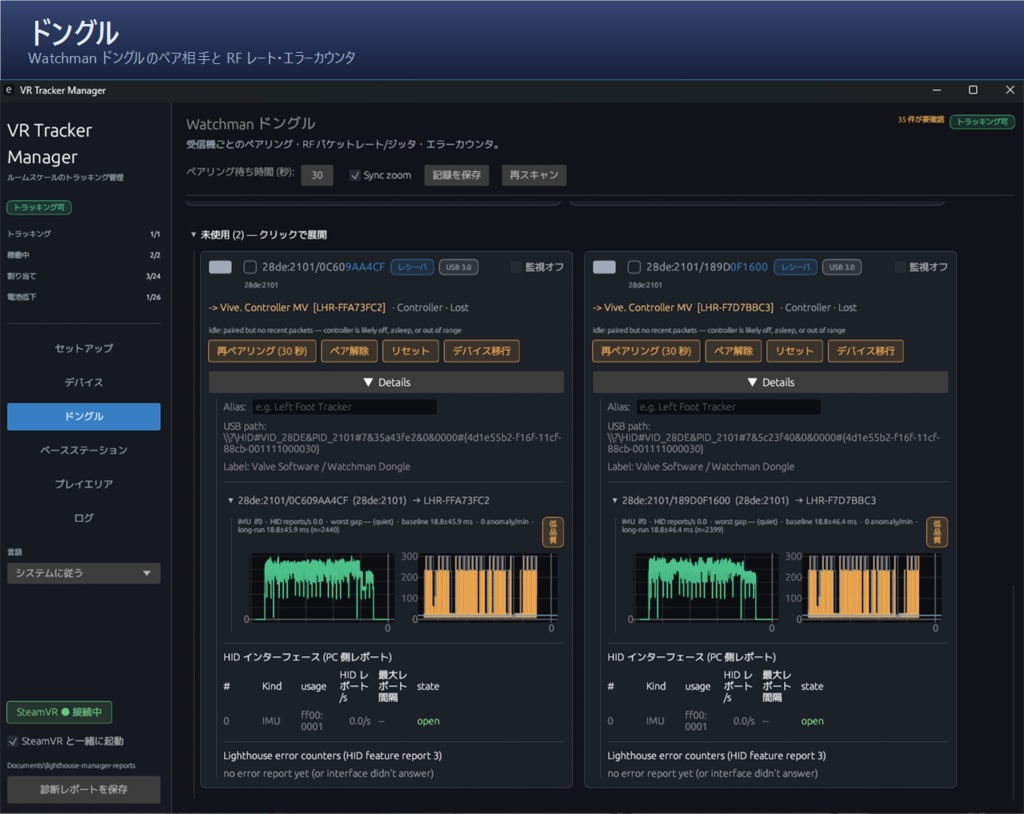Click 診断レポートを保存 button
1024x814 pixels.
click(x=84, y=789)
